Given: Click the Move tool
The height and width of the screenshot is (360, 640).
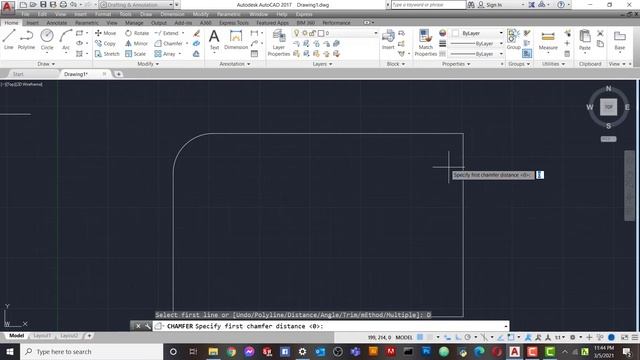Looking at the screenshot, I should [105, 33].
